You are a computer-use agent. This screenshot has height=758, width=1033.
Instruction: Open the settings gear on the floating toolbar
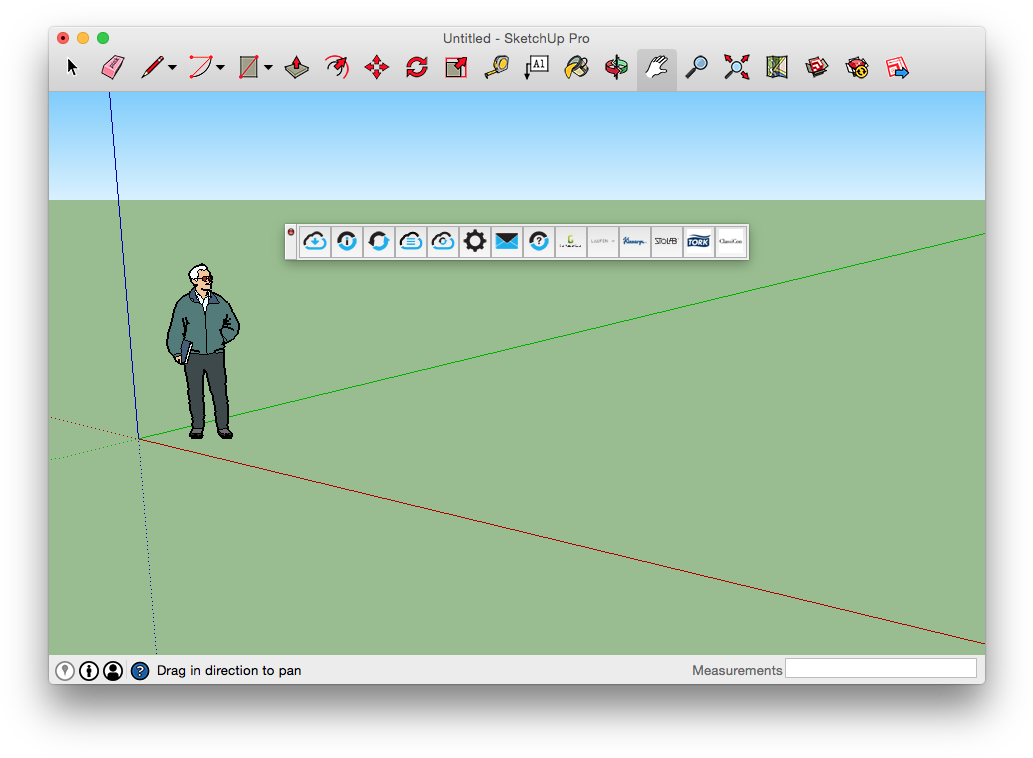point(474,241)
